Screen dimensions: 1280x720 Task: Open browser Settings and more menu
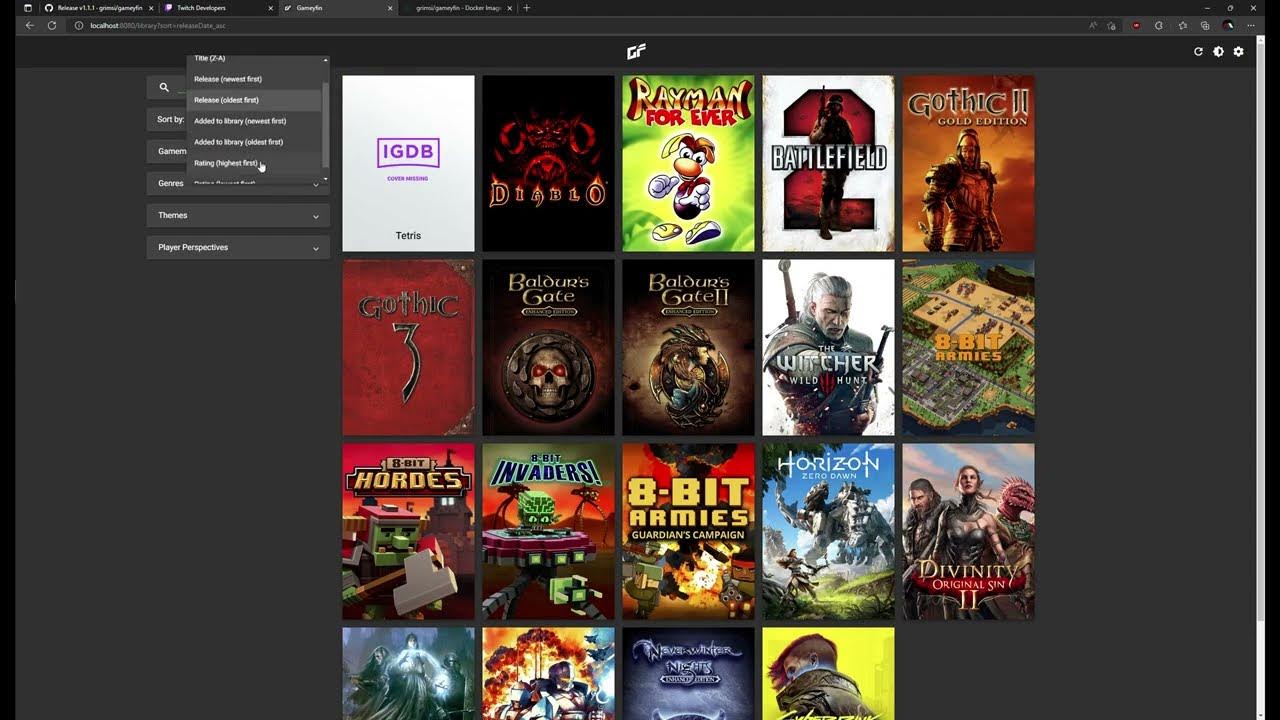pos(1251,25)
